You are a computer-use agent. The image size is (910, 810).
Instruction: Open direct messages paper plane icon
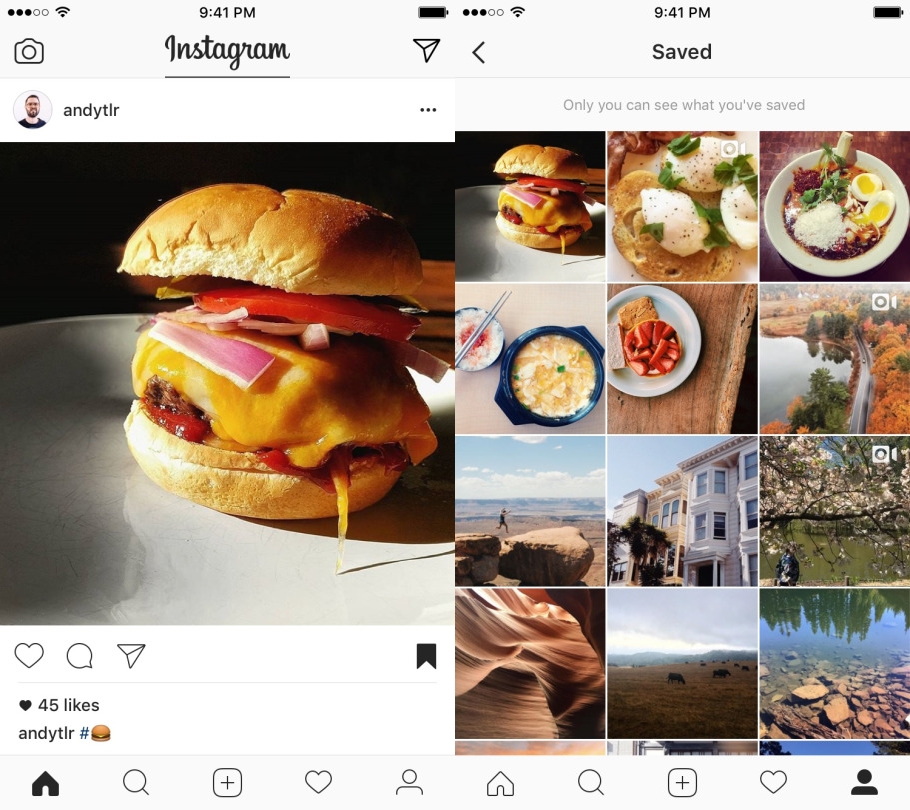[427, 50]
